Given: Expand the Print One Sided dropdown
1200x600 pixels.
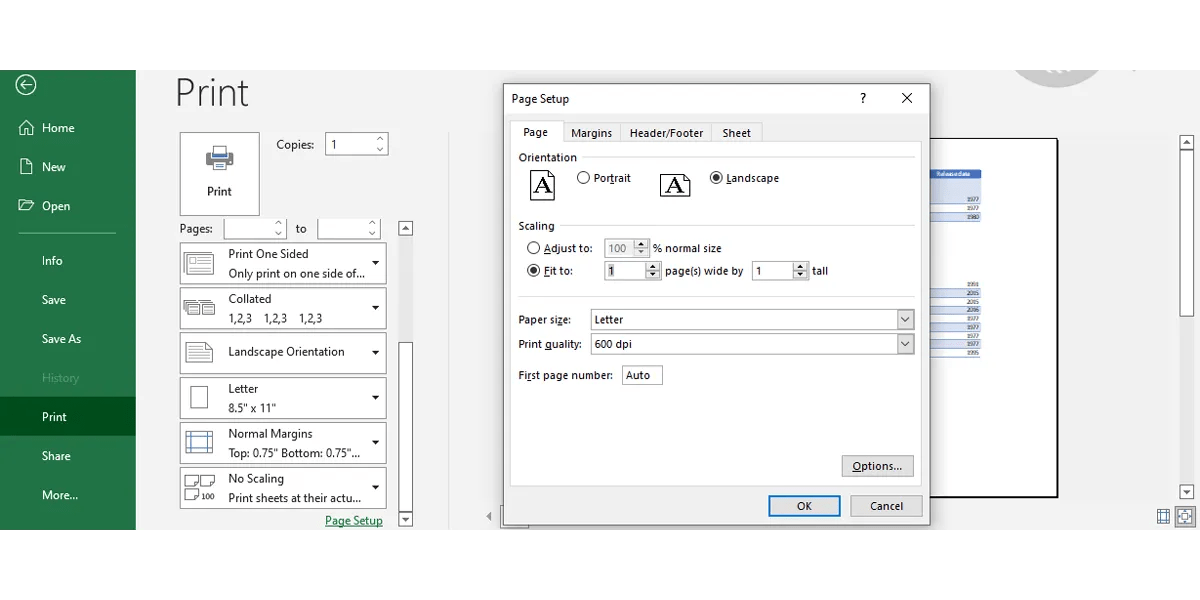Looking at the screenshot, I should coord(375,263).
